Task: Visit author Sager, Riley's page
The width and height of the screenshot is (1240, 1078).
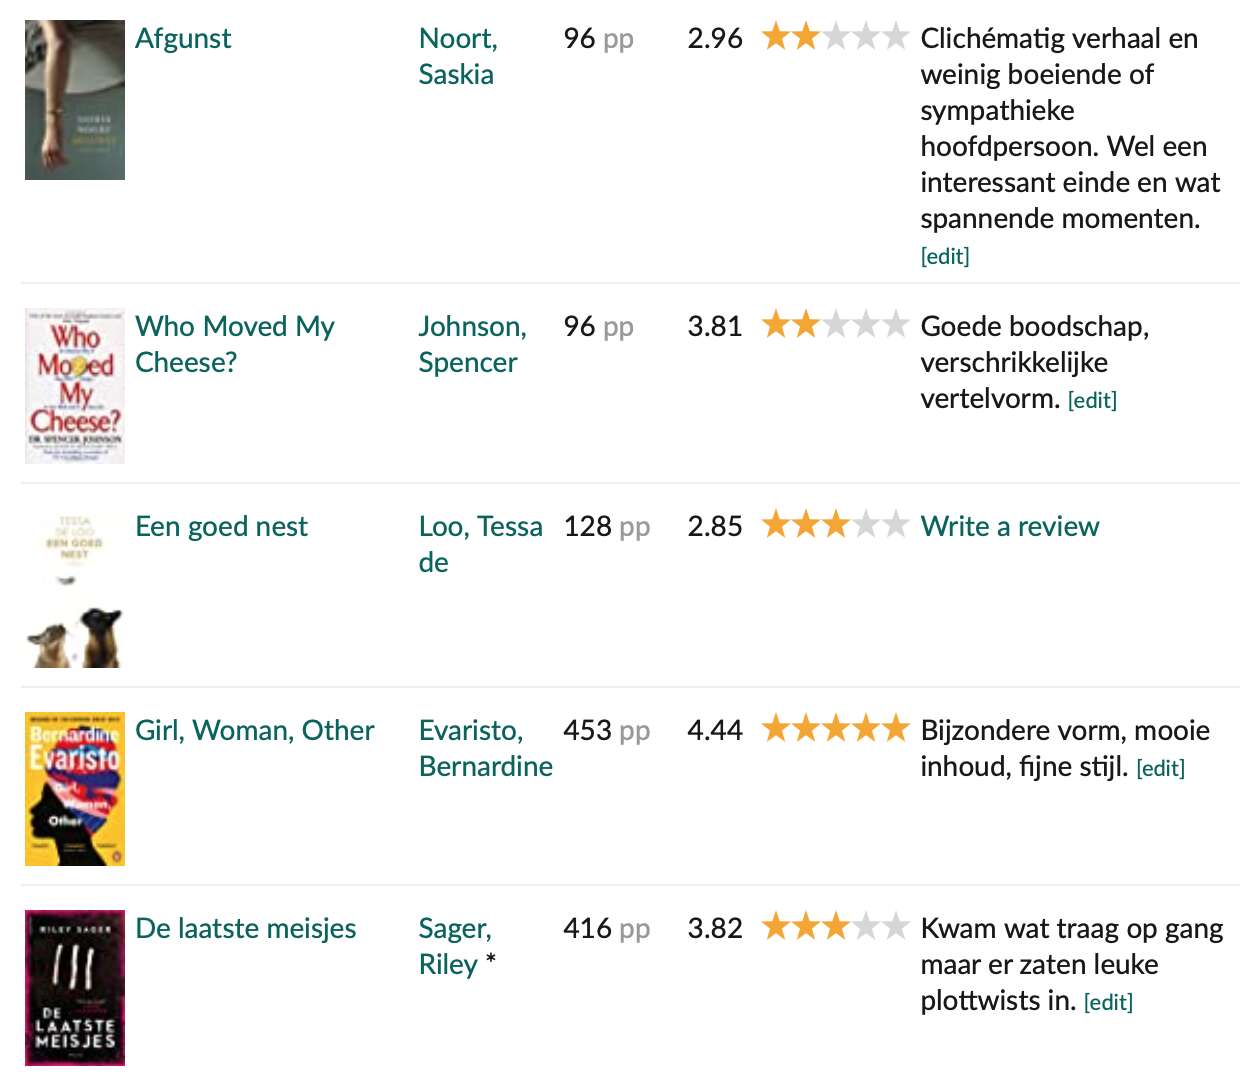Action: 453,946
